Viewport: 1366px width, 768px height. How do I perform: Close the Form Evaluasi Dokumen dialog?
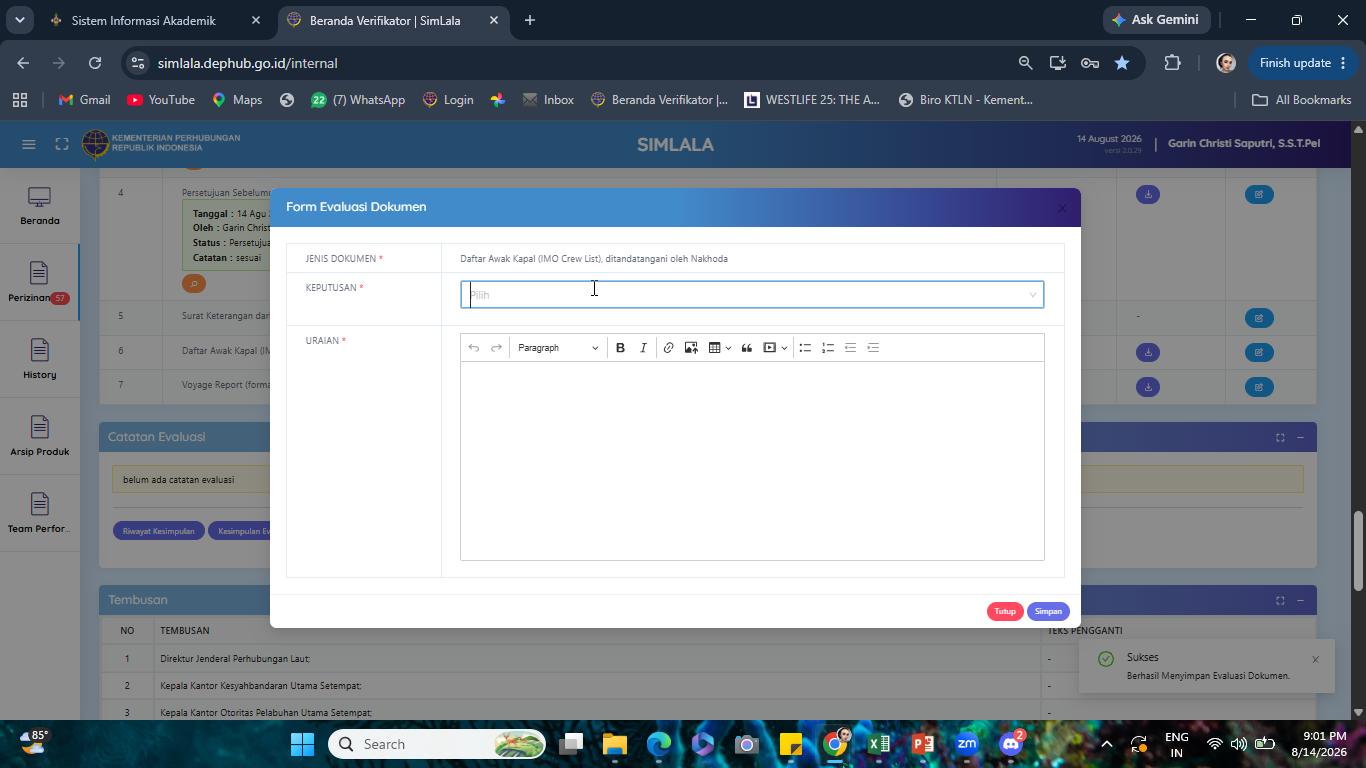(1062, 208)
